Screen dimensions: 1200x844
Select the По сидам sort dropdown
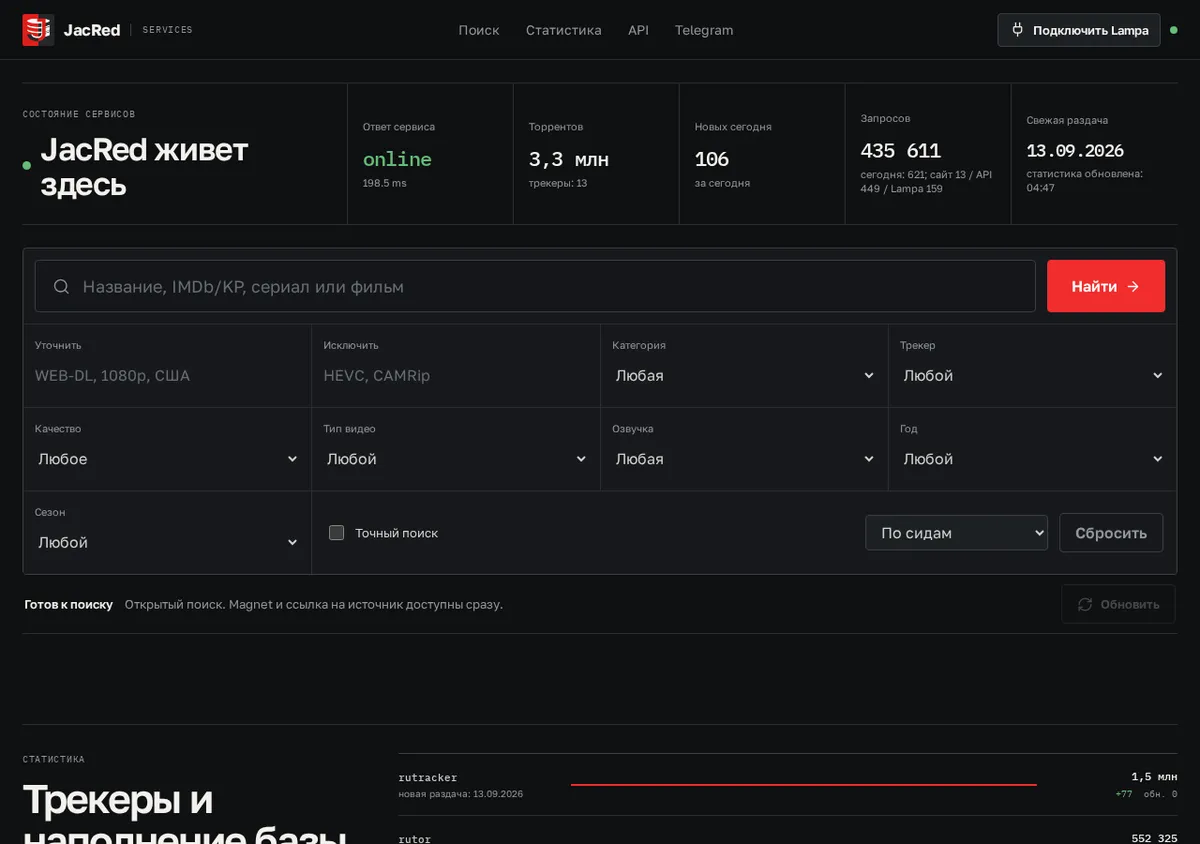[956, 533]
